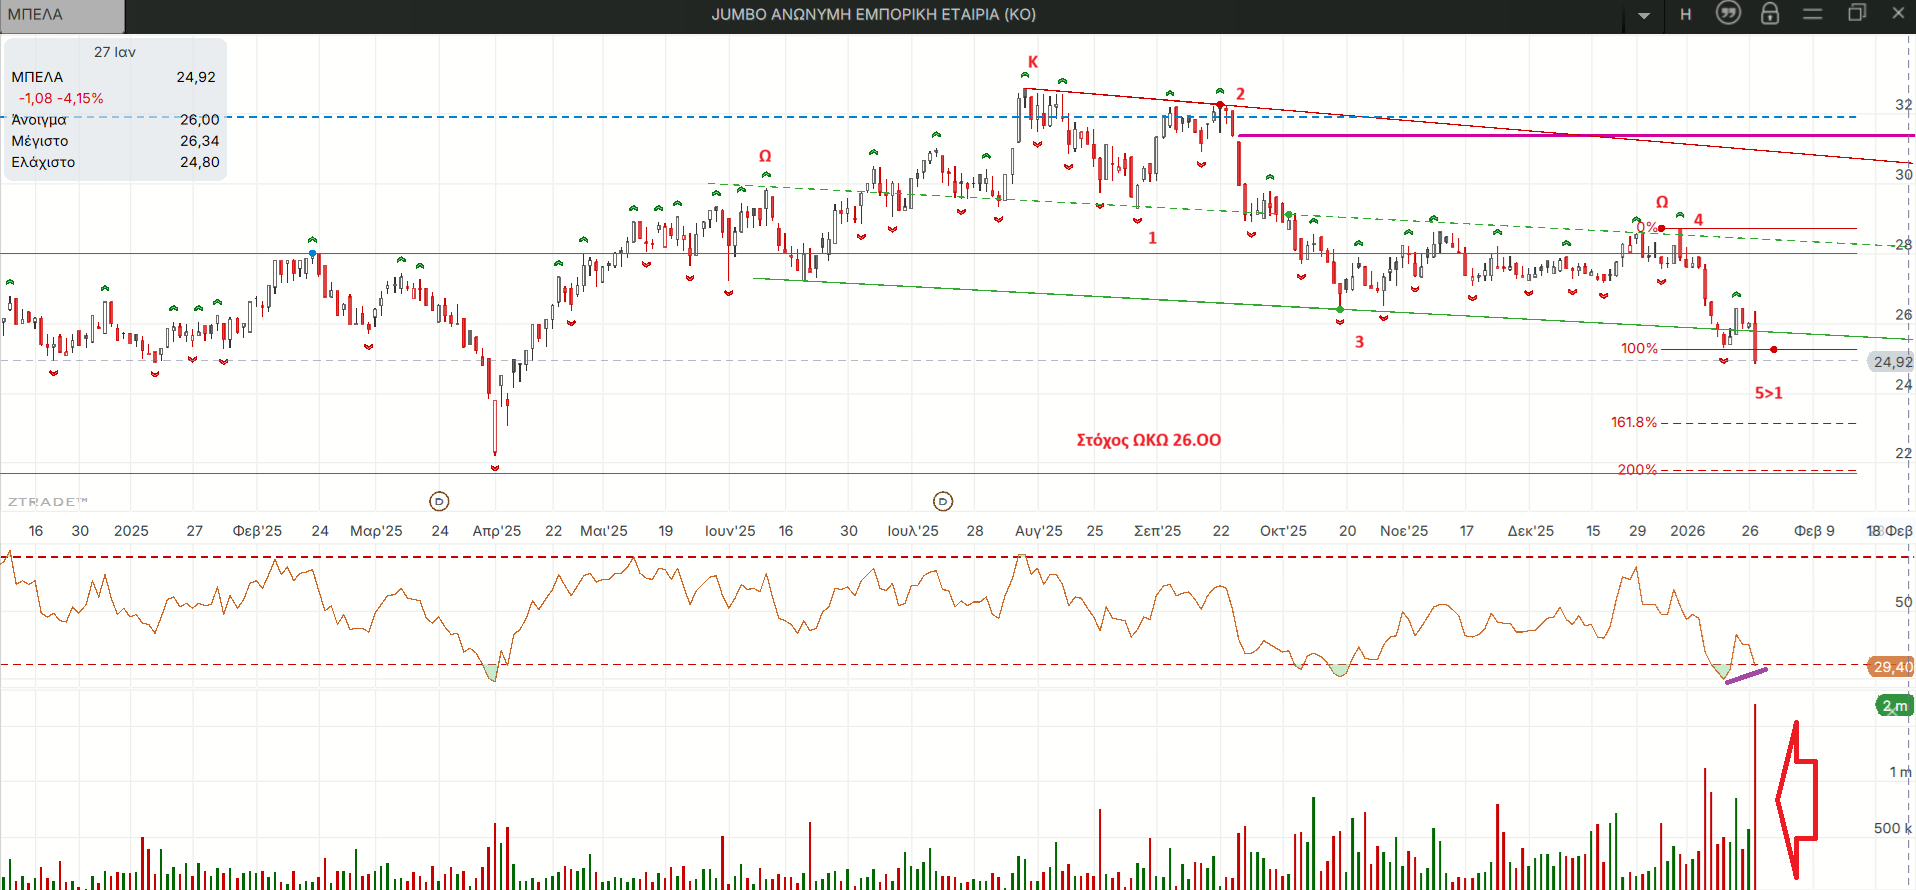The height and width of the screenshot is (890, 1916).
Task: Click the H timeframe button
Action: click(1686, 14)
